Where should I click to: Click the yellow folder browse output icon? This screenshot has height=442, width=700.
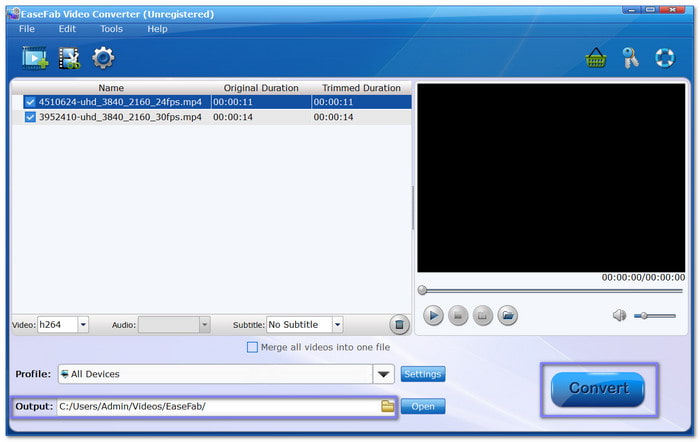[388, 406]
